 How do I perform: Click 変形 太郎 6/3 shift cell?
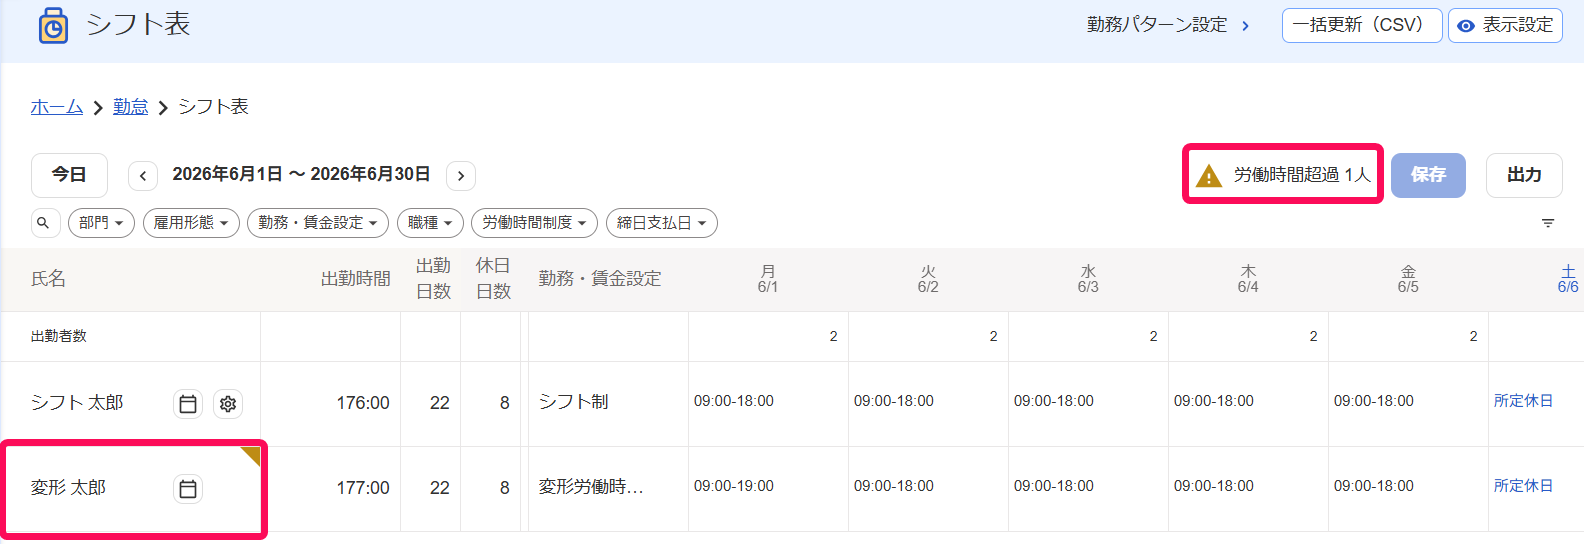[1088, 489]
